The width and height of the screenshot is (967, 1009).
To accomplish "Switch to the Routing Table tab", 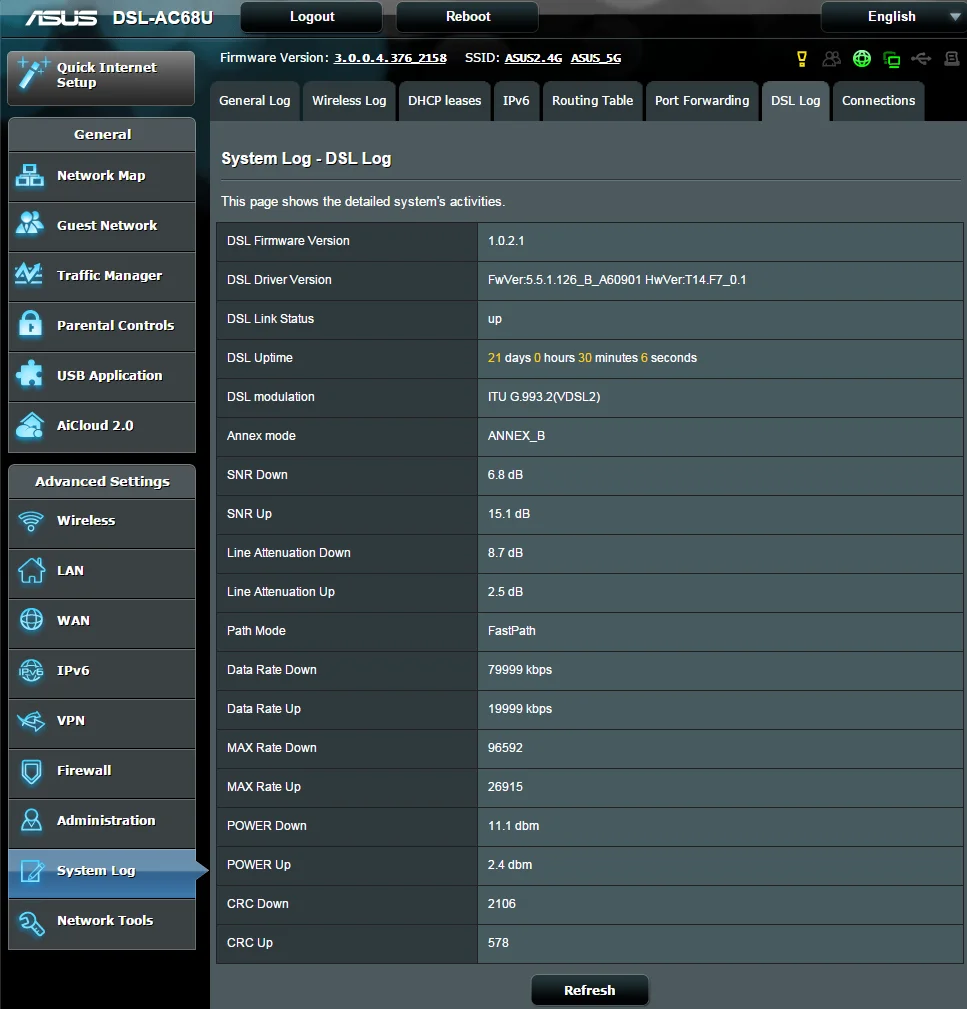I will [593, 101].
